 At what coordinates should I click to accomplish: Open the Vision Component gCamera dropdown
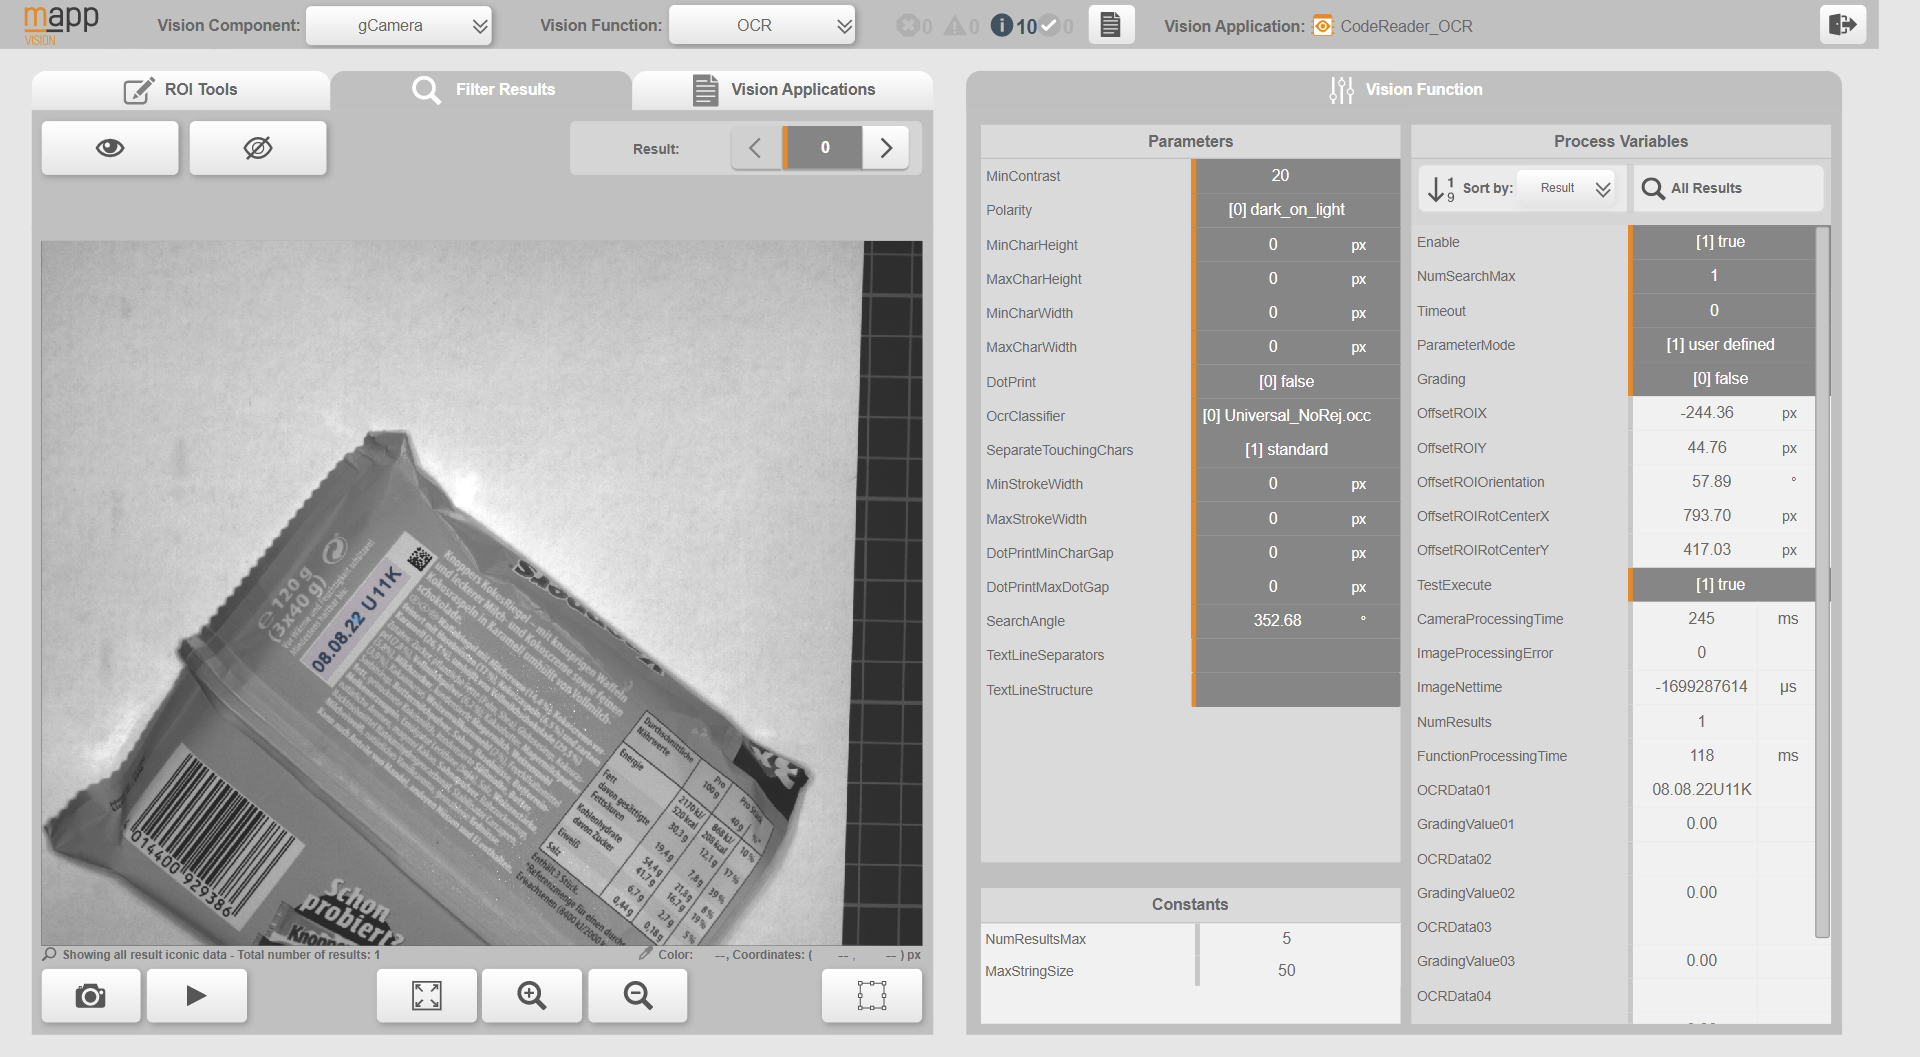(x=398, y=25)
